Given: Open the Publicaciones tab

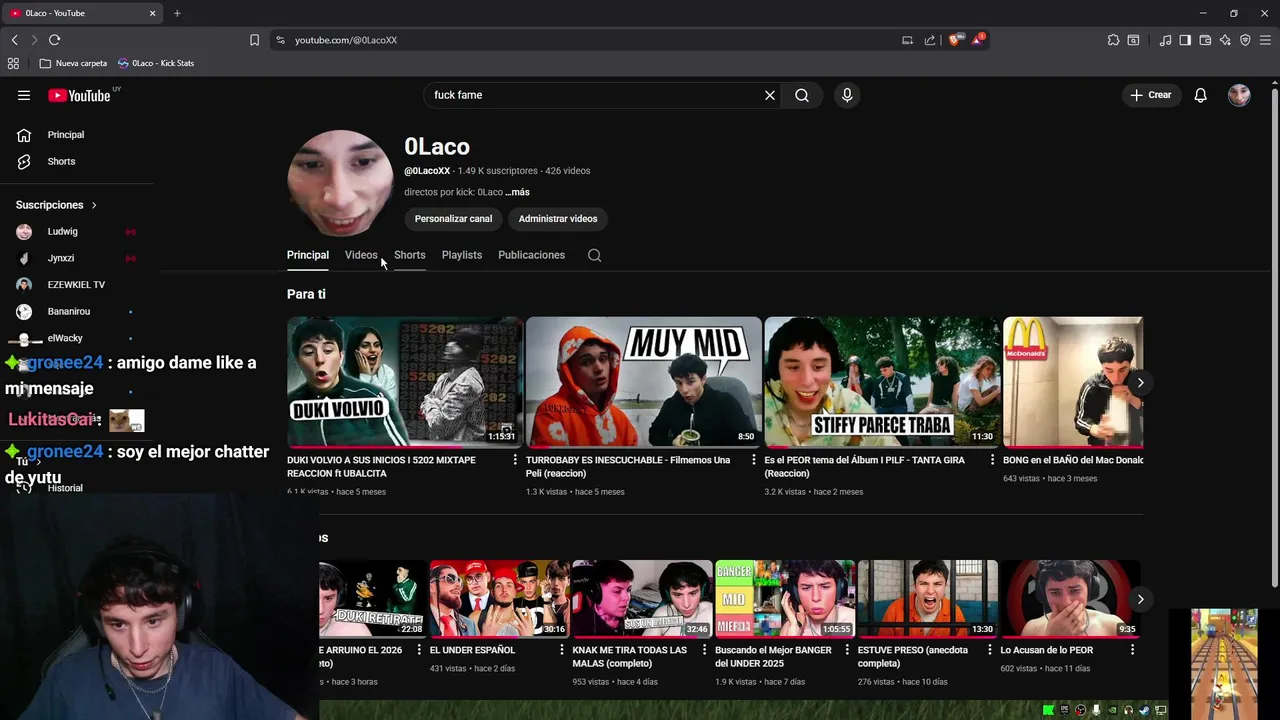Looking at the screenshot, I should 531,255.
